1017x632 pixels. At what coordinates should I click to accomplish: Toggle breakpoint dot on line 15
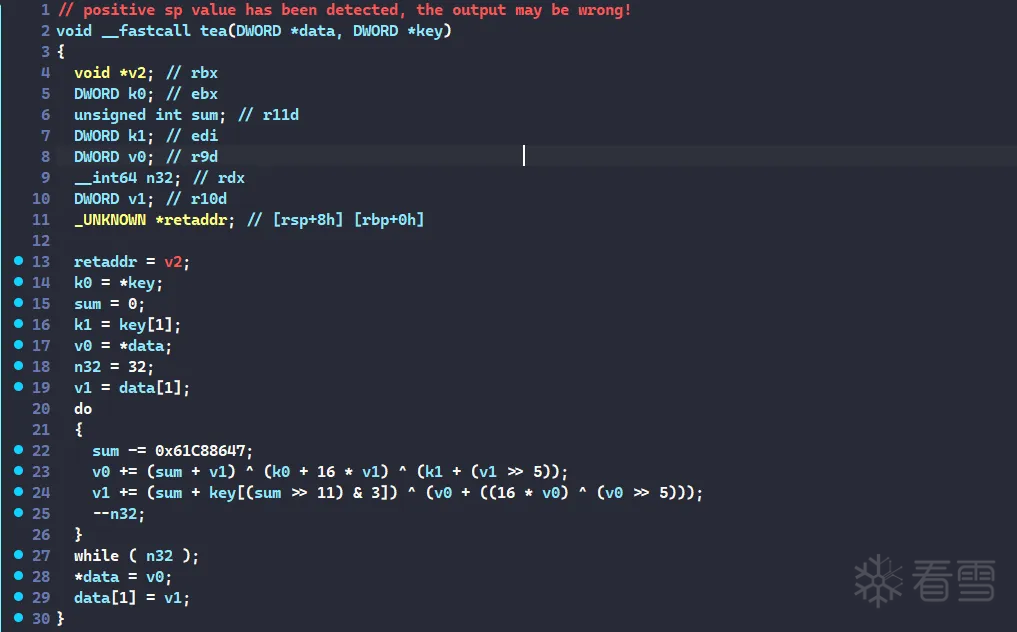pyautogui.click(x=19, y=302)
